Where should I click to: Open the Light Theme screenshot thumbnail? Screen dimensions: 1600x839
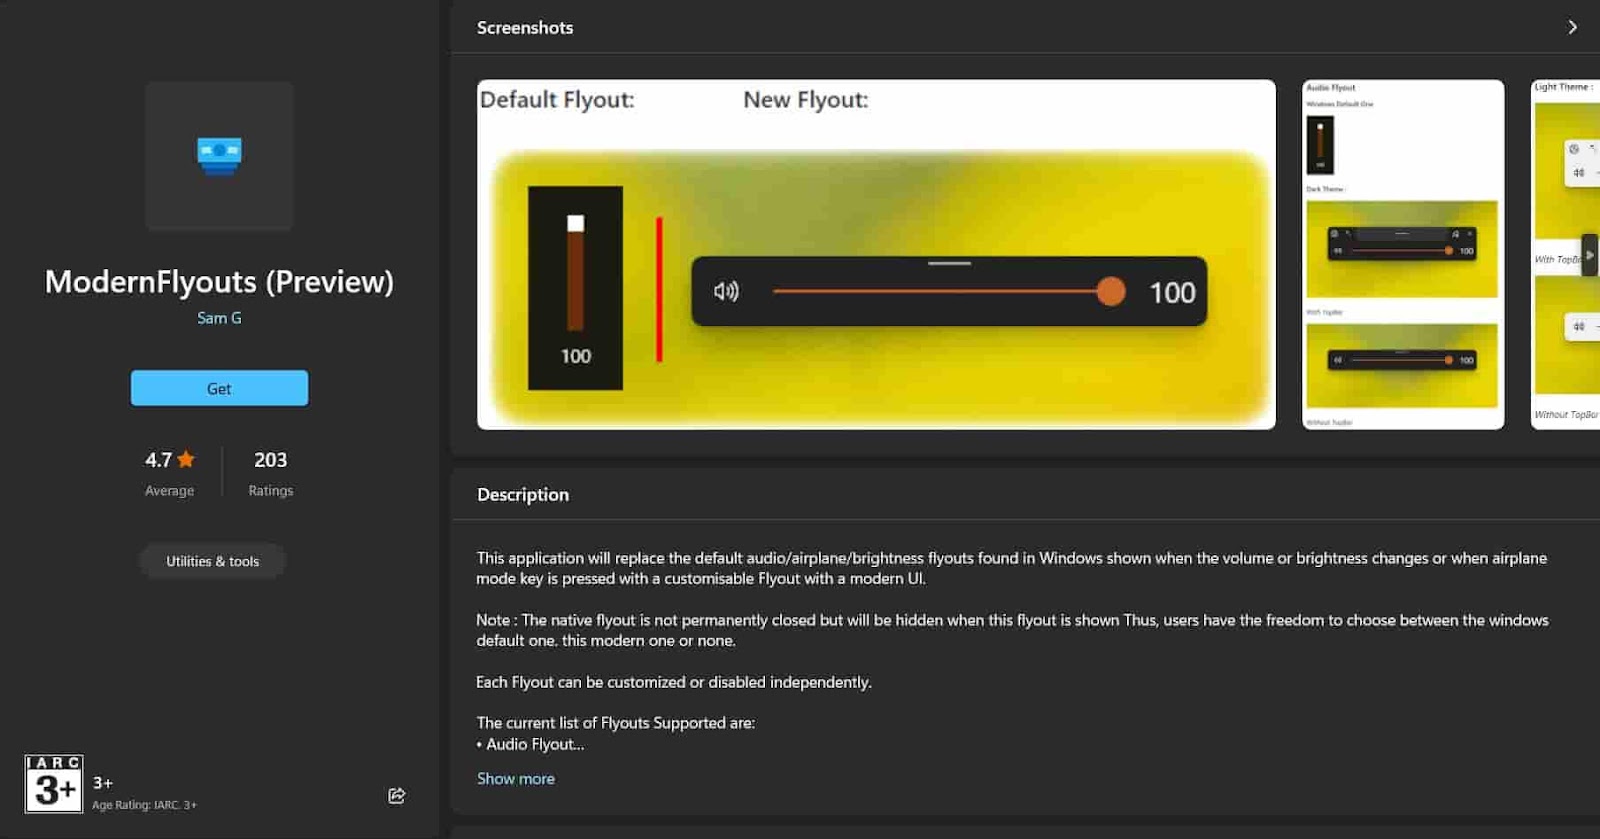(1566, 255)
